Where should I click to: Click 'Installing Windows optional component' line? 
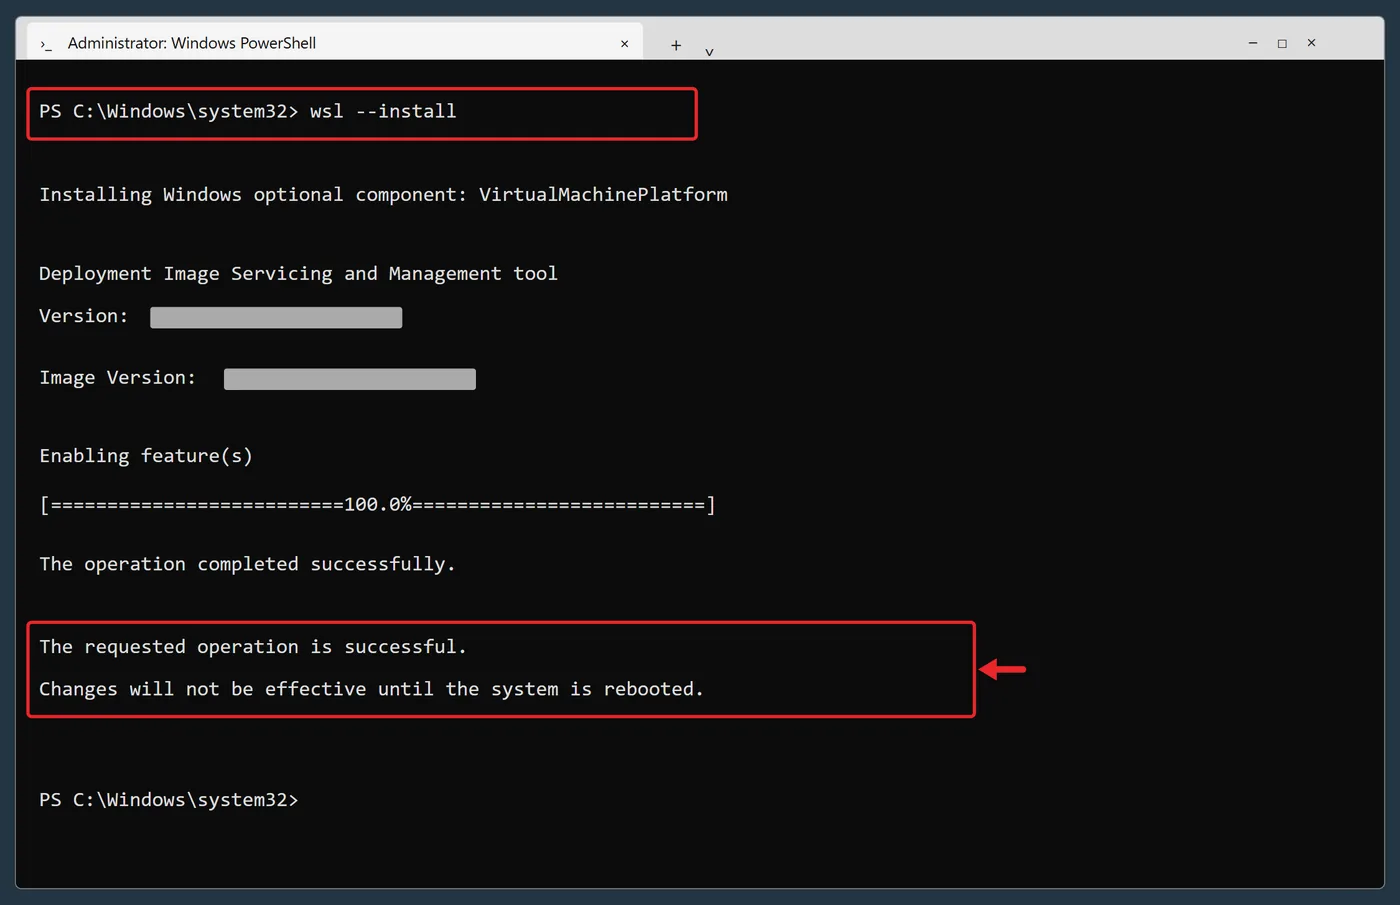[383, 194]
